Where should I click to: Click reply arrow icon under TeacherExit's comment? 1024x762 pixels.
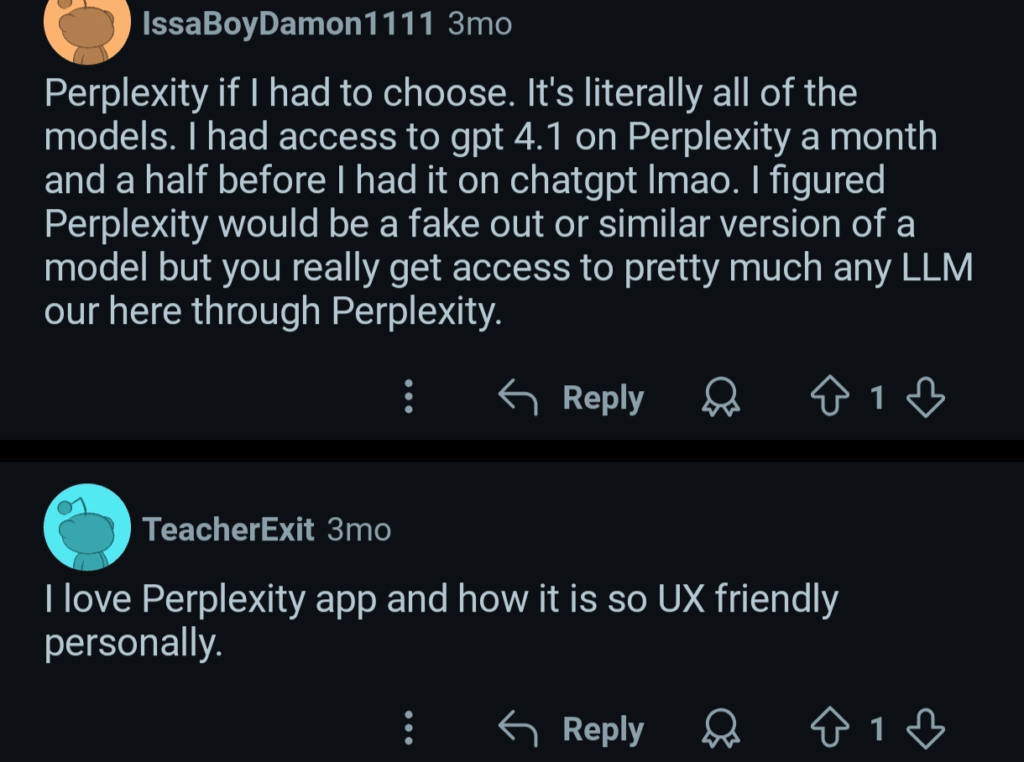[x=518, y=730]
